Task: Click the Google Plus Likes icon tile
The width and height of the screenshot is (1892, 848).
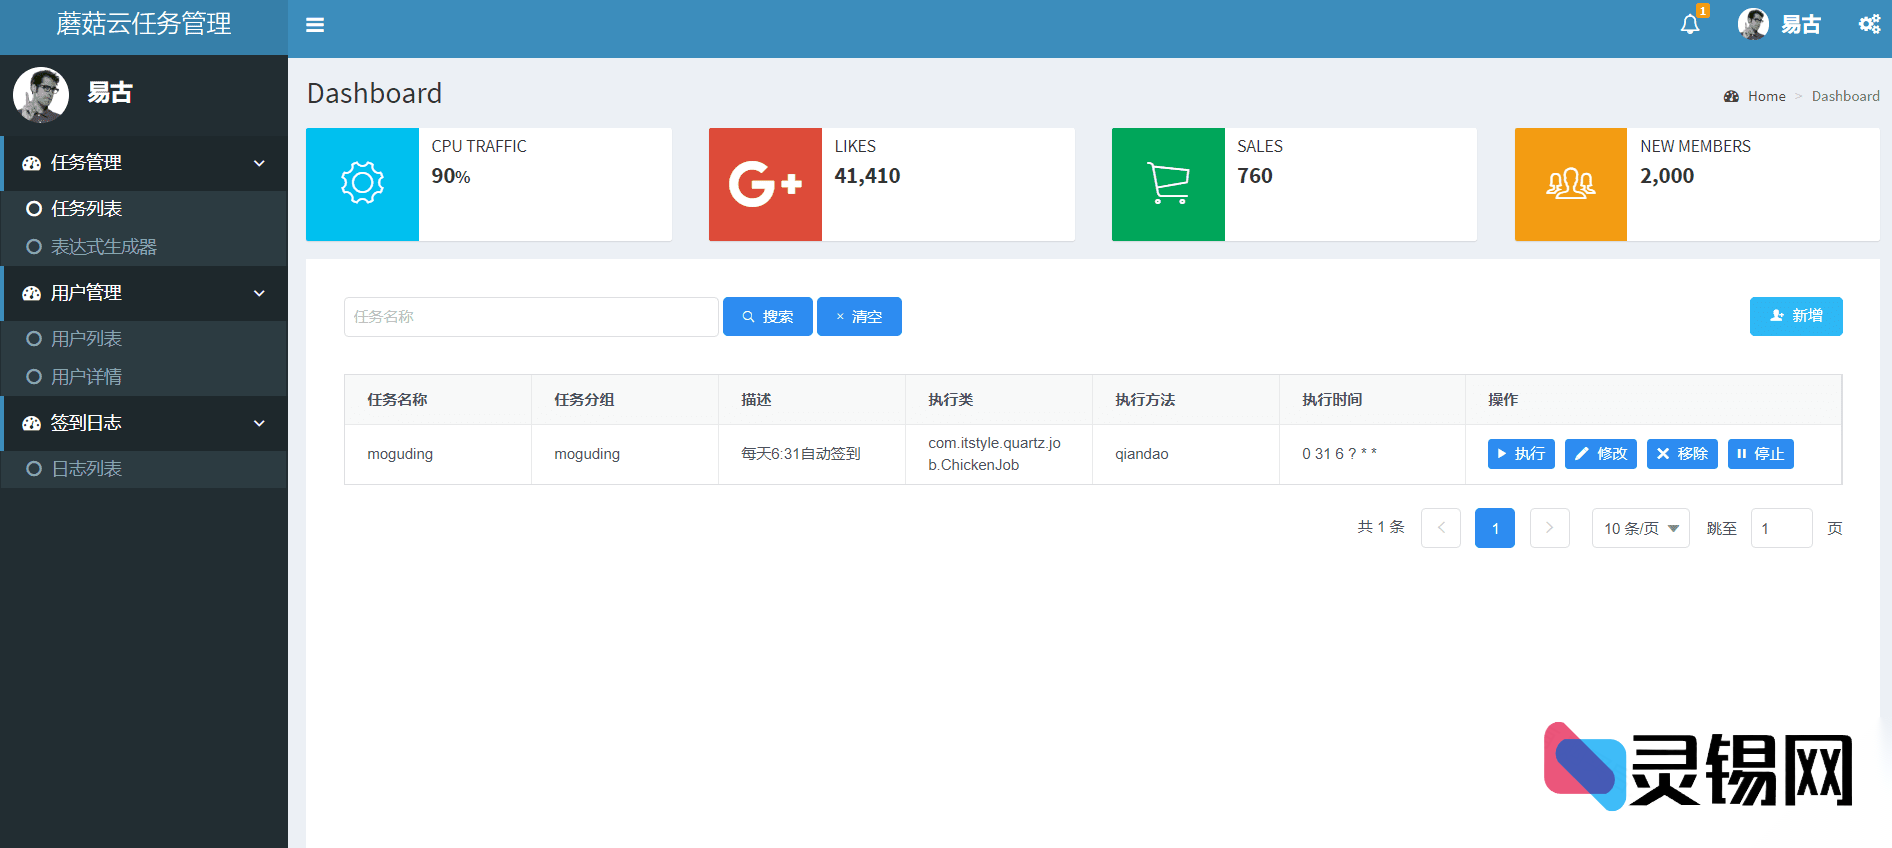Action: pyautogui.click(x=765, y=184)
